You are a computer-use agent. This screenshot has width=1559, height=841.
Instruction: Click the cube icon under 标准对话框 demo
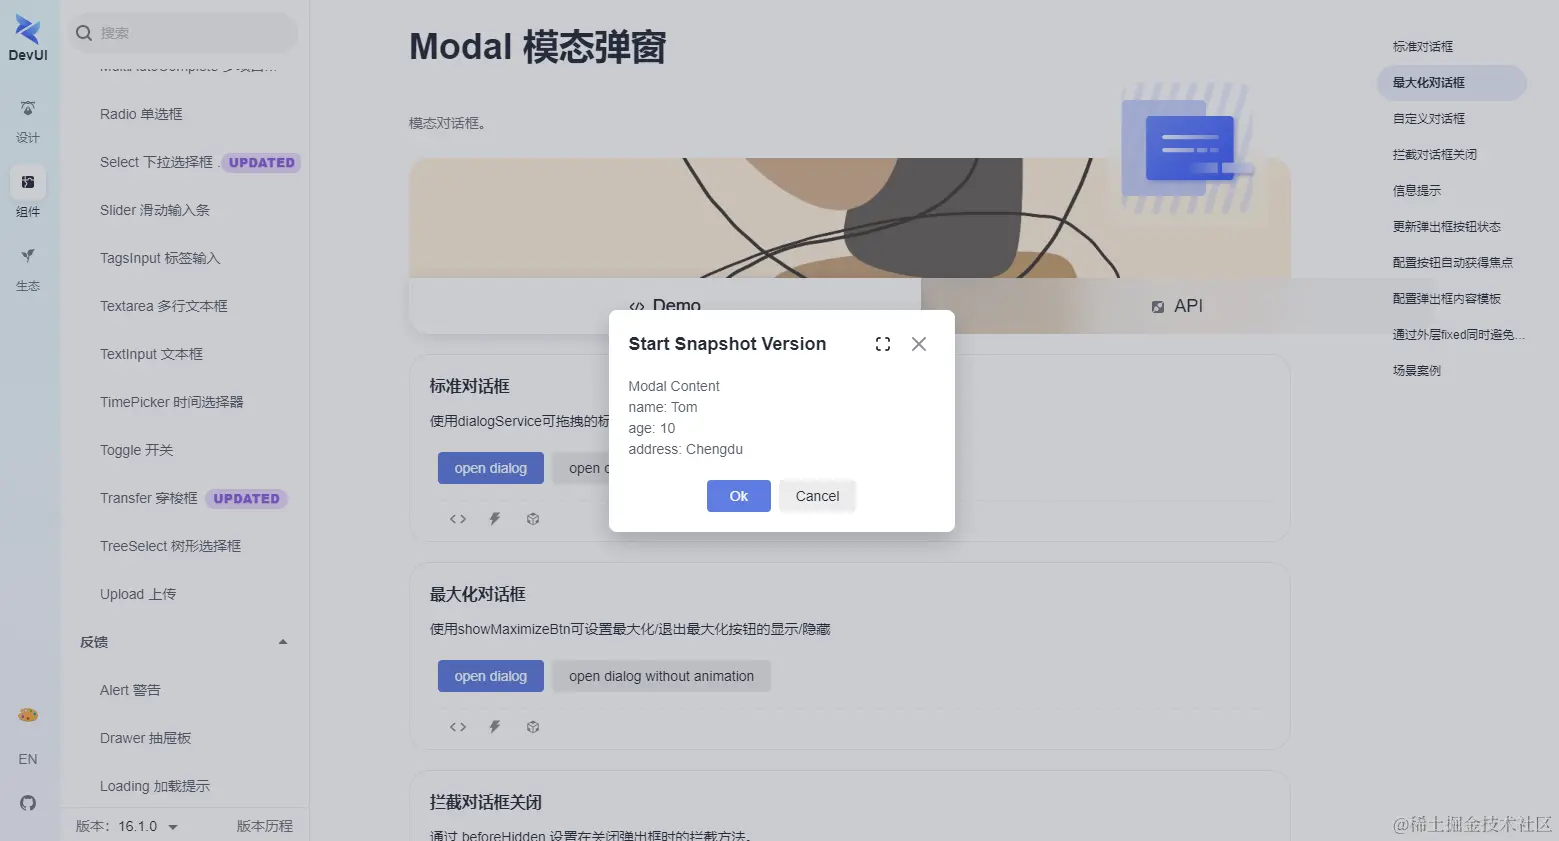pos(533,519)
